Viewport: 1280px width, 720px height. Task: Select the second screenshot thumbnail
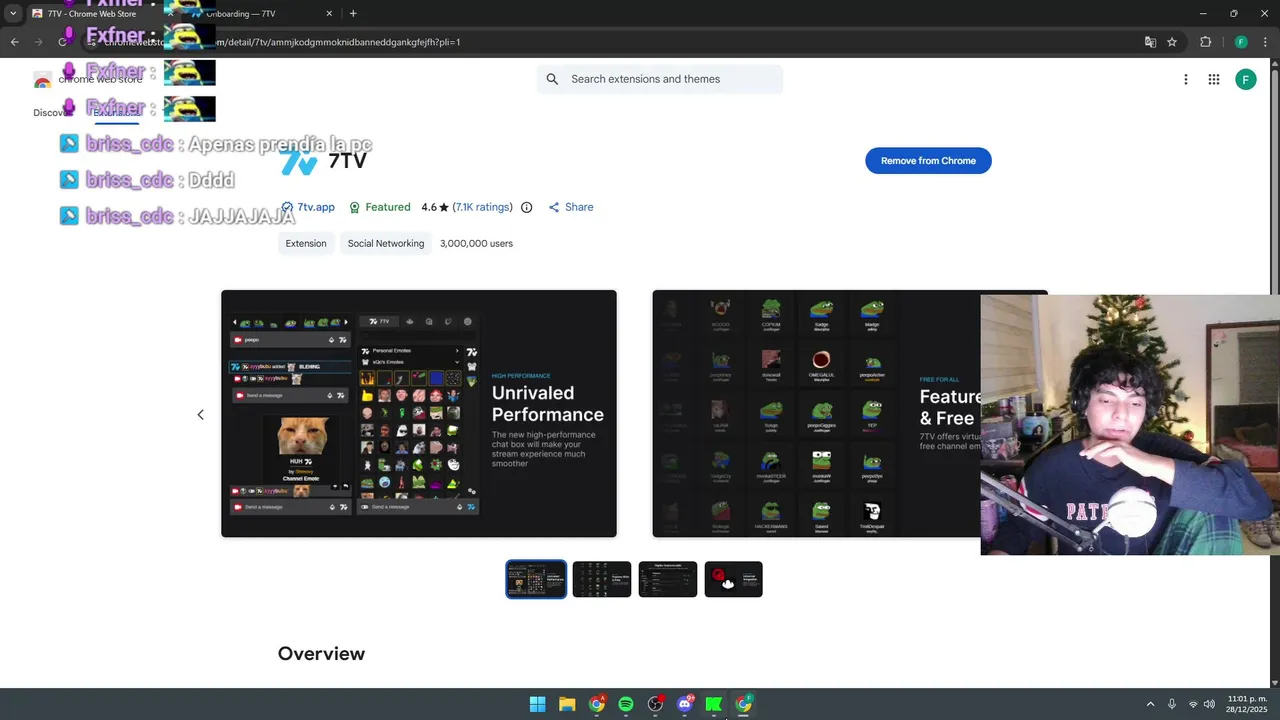(602, 579)
